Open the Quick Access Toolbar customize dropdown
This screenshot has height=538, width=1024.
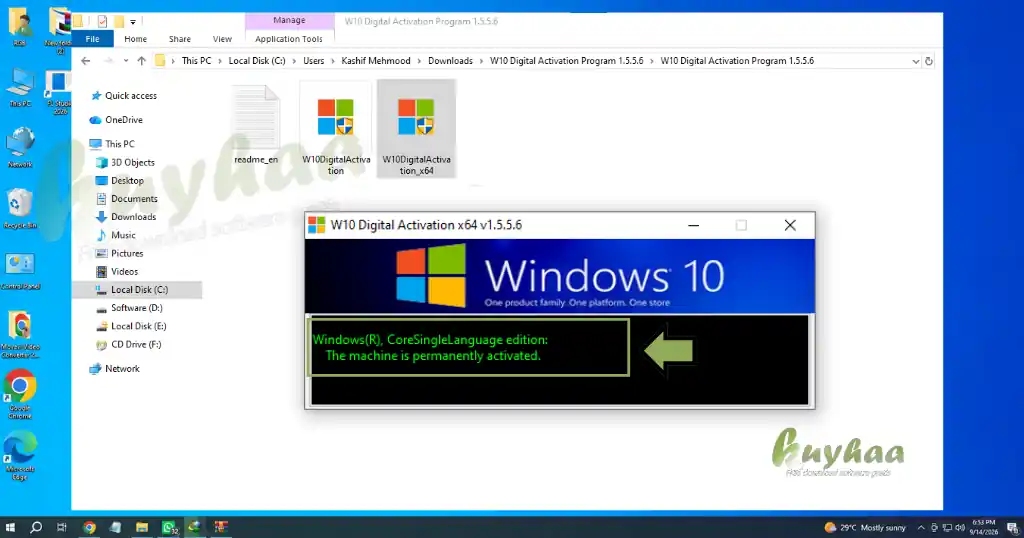133,22
